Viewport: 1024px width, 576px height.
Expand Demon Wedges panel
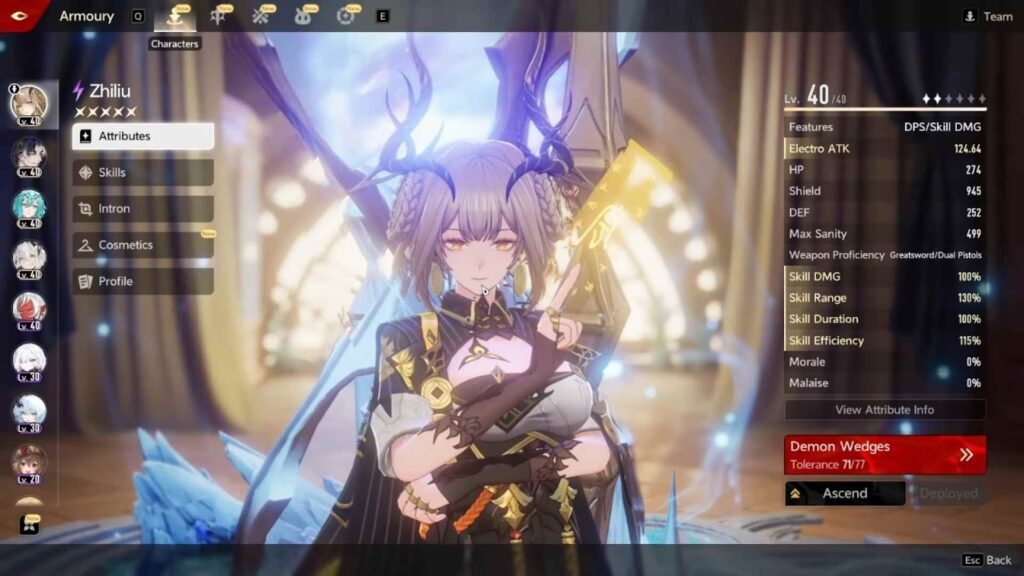point(885,454)
